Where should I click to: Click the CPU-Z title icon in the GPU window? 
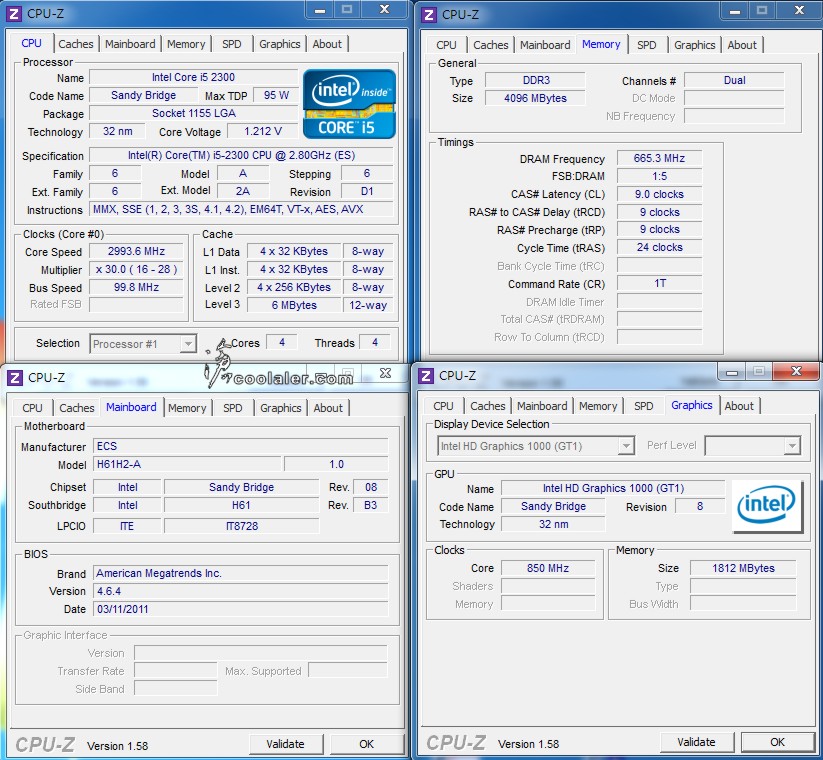point(426,376)
